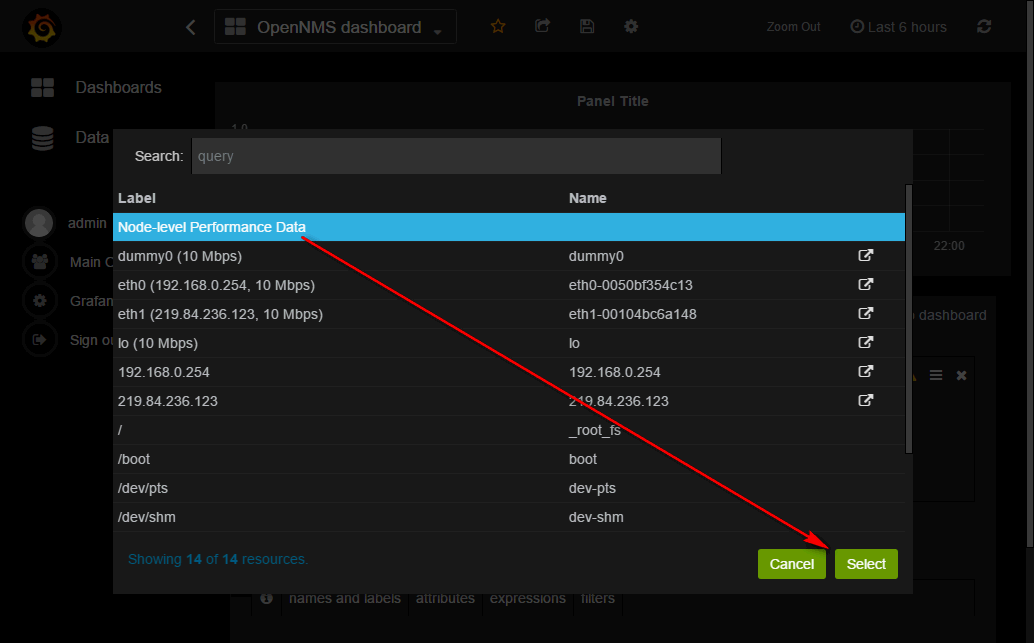
Task: Open dashboard settings gear icon
Action: (631, 26)
